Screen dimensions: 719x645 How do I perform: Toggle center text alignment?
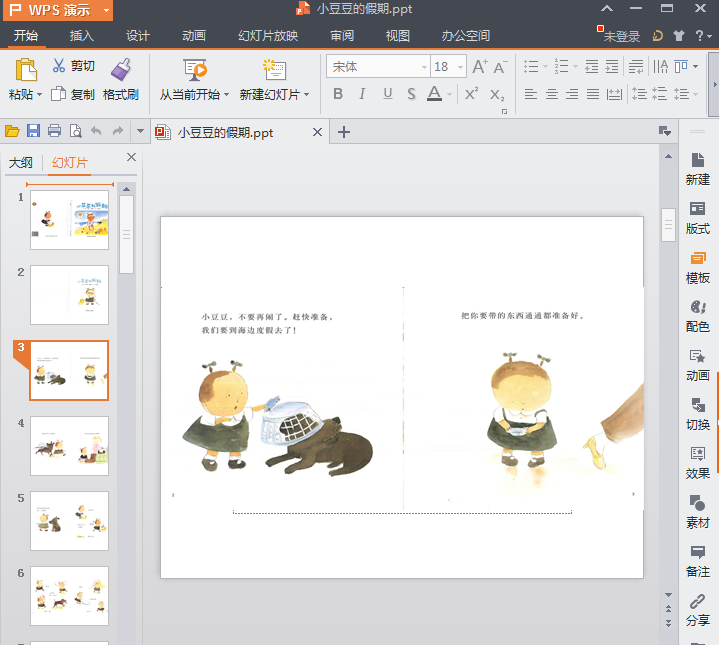[552, 94]
